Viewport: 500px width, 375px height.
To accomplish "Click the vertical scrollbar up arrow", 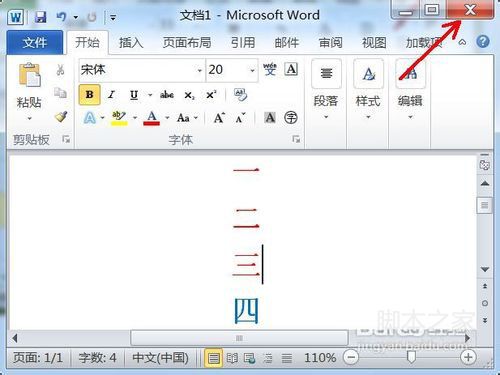I will (485, 183).
